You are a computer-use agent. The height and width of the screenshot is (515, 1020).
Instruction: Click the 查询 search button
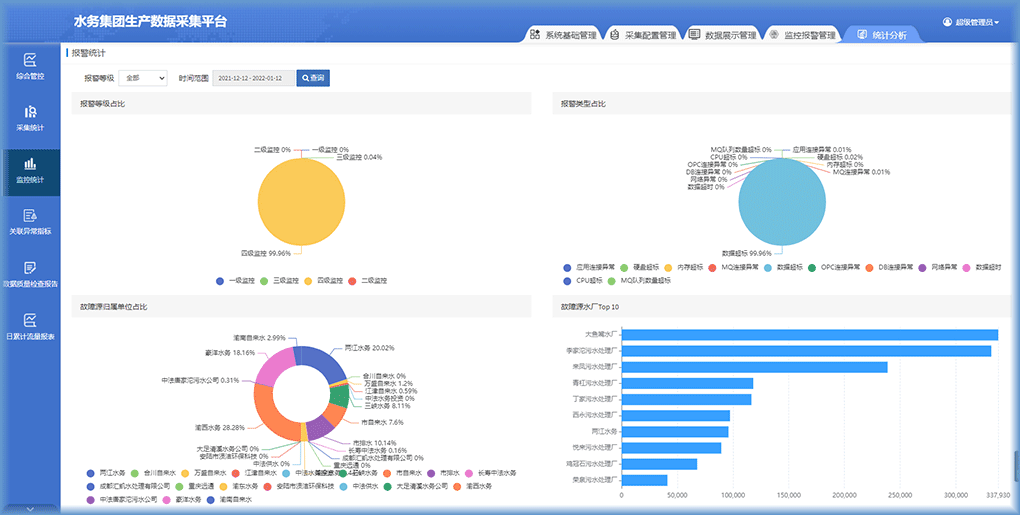(x=312, y=78)
